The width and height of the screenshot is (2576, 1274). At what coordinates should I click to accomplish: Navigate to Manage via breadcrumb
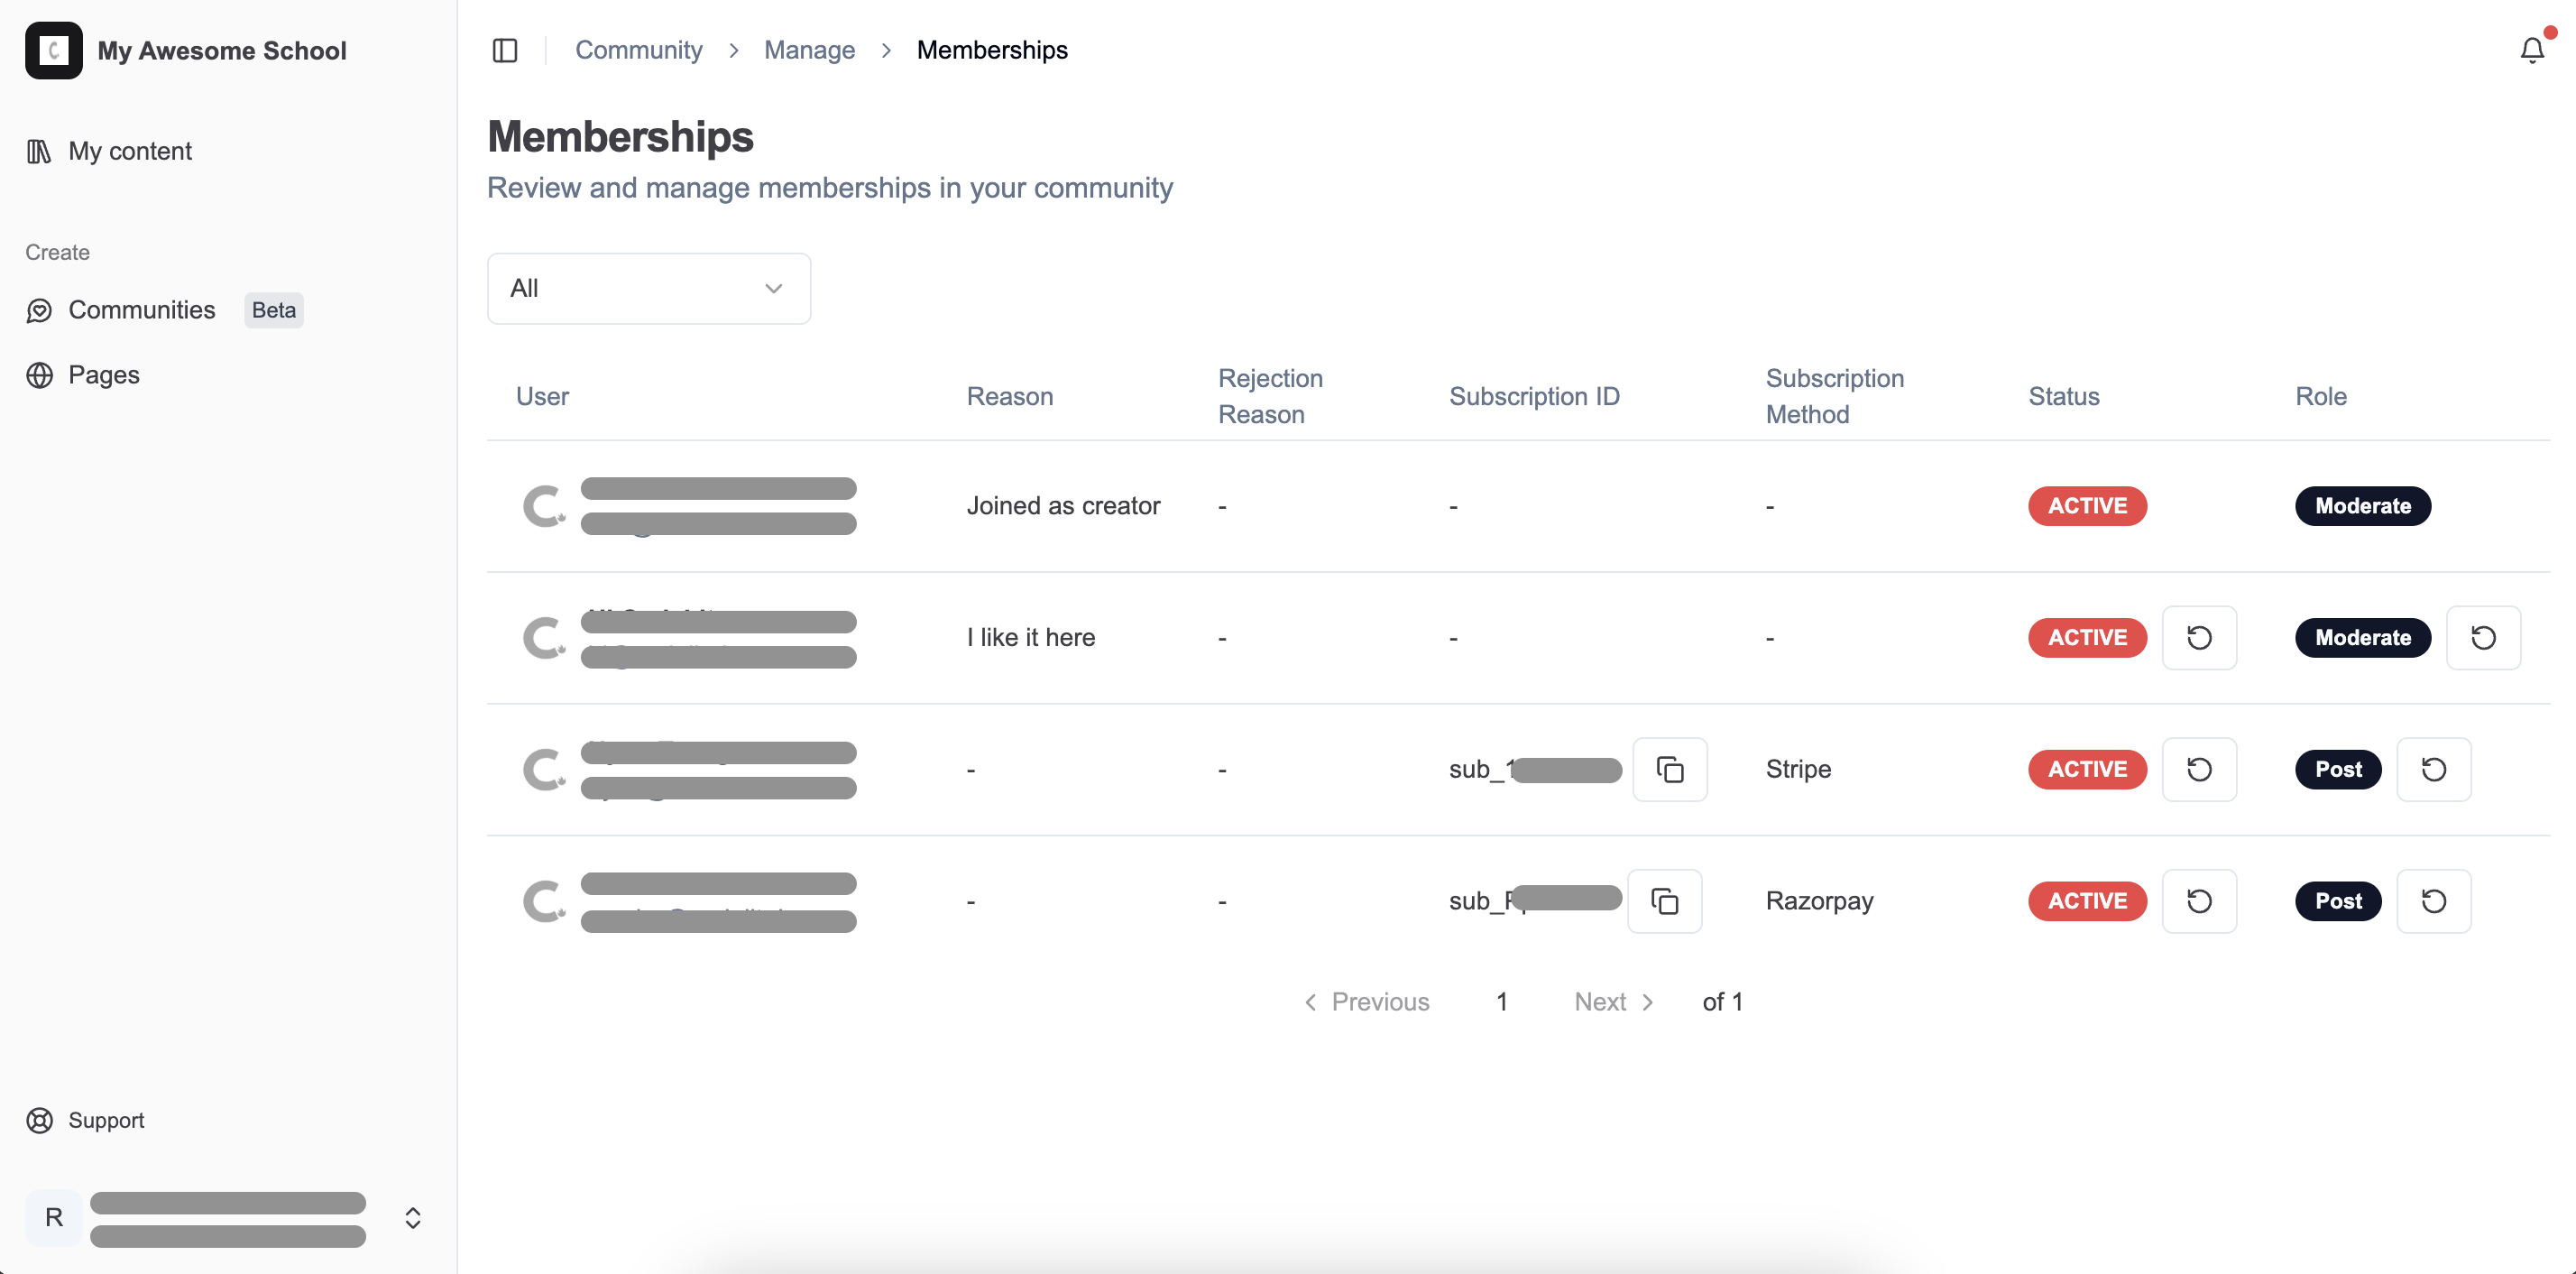(809, 49)
